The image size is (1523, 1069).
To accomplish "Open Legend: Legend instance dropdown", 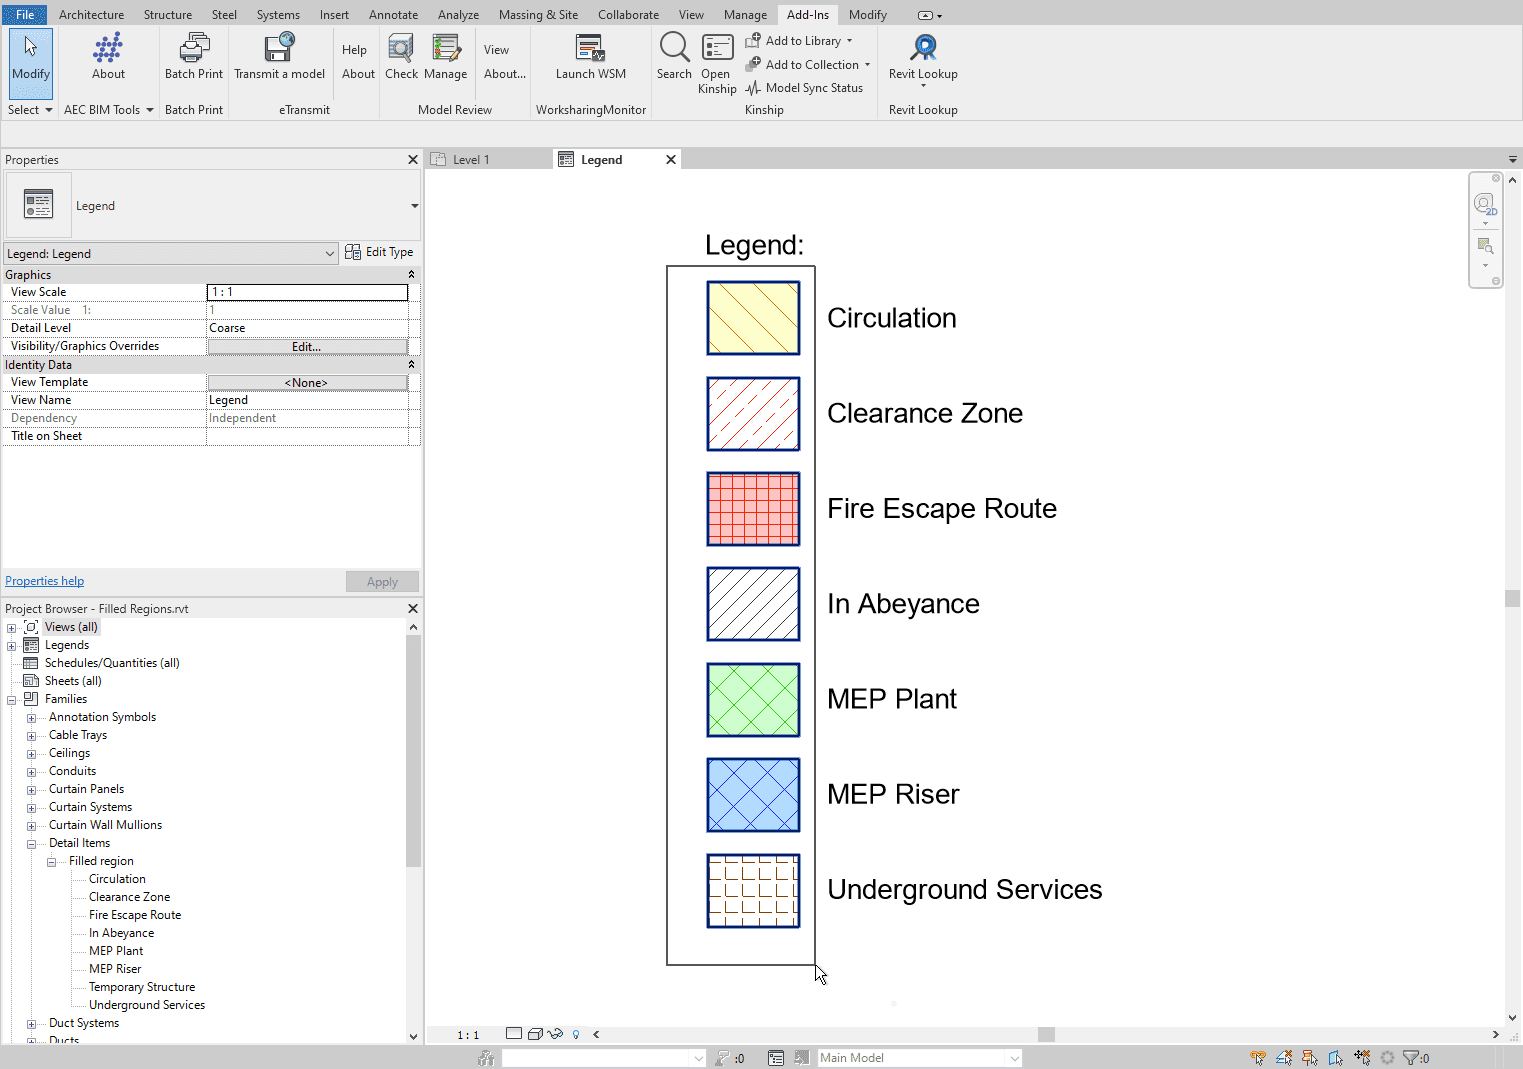I will 171,254.
